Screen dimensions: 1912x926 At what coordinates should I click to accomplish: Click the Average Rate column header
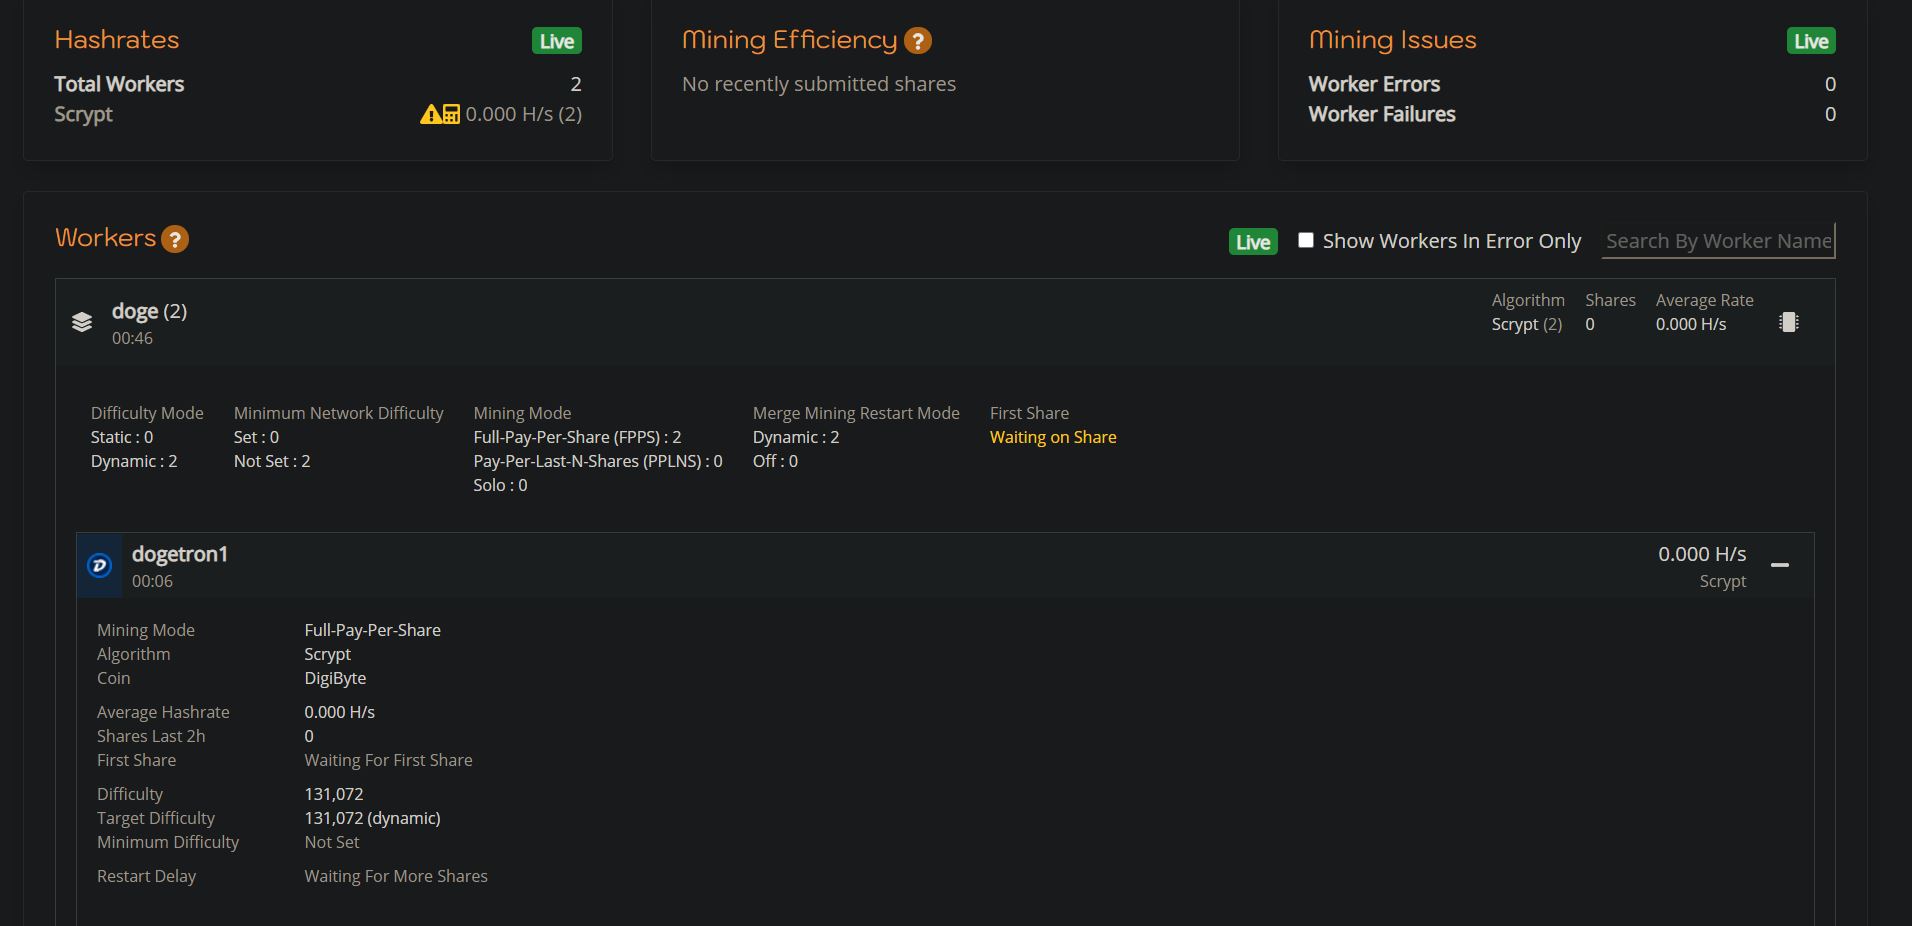tap(1705, 300)
